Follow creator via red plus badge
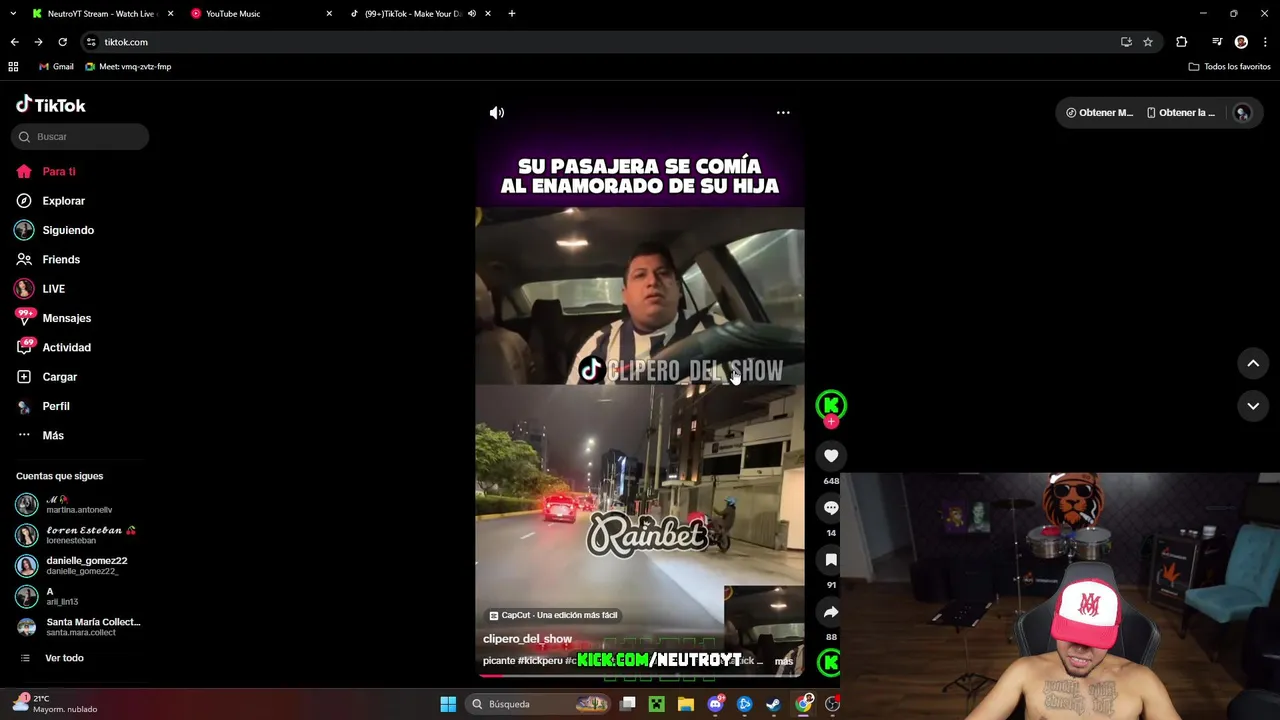This screenshot has width=1280, height=720. 831,422
